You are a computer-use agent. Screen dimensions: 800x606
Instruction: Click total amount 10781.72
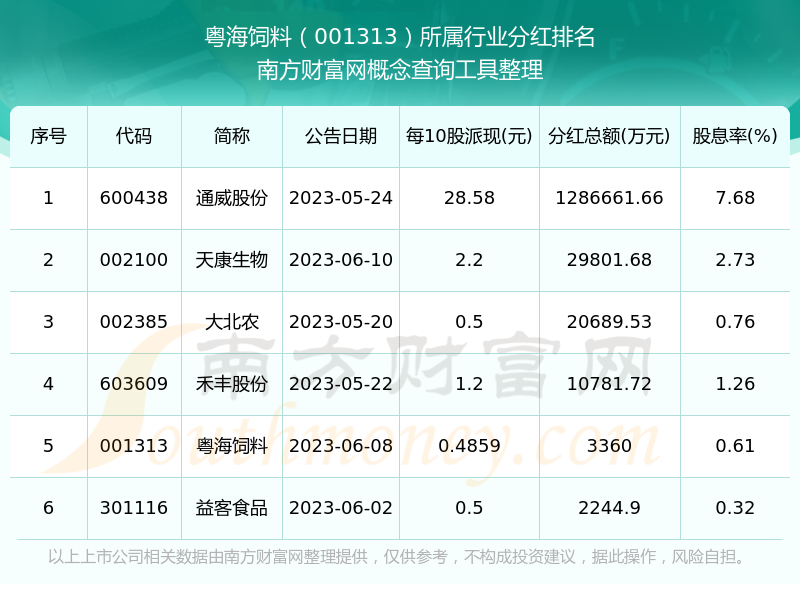[609, 384]
